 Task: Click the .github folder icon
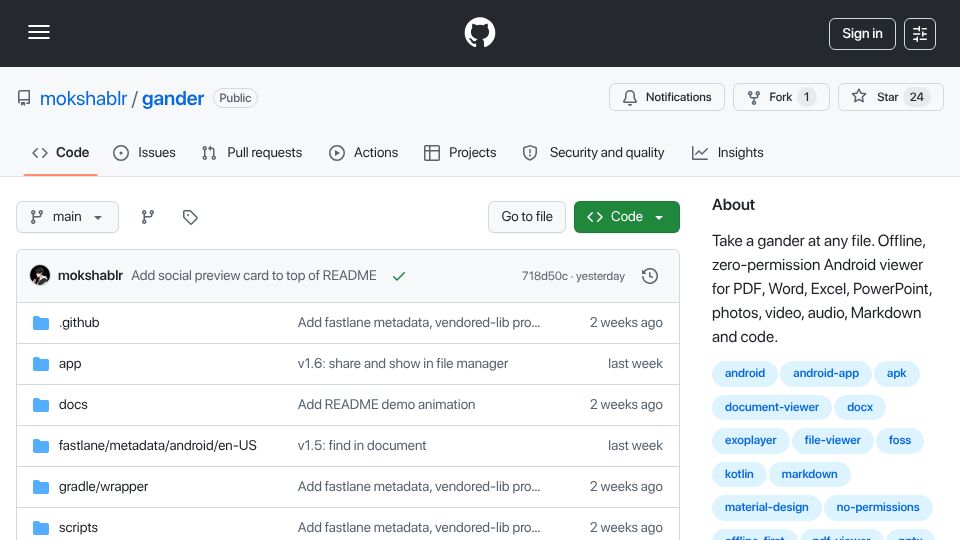[41, 323]
